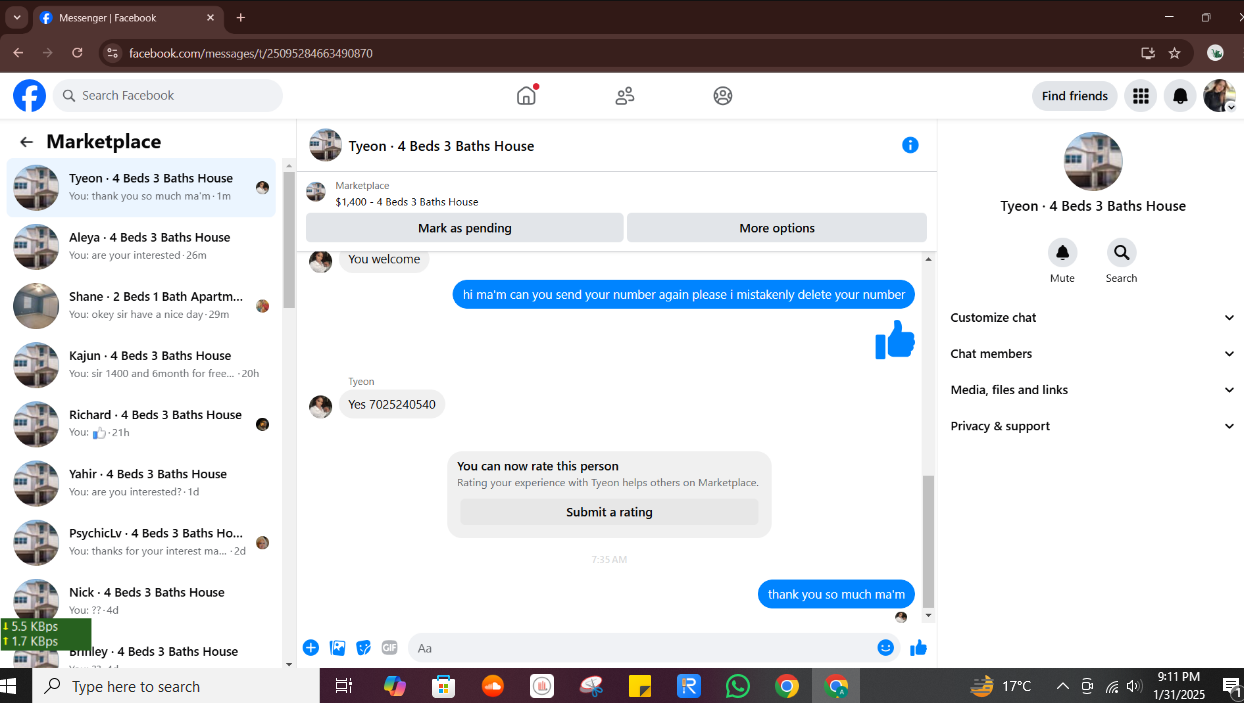Go back using the Marketplace arrow
This screenshot has height=703, width=1244.
click(x=26, y=142)
